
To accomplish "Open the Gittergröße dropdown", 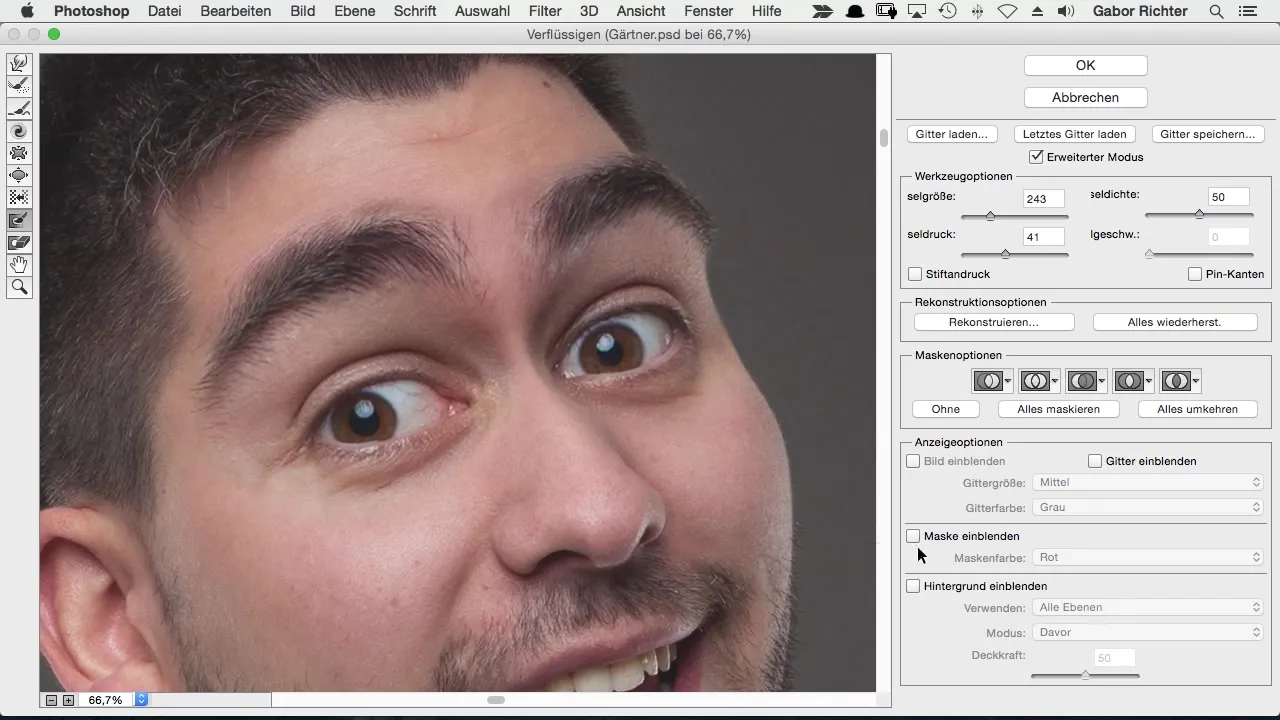I will tap(1148, 482).
